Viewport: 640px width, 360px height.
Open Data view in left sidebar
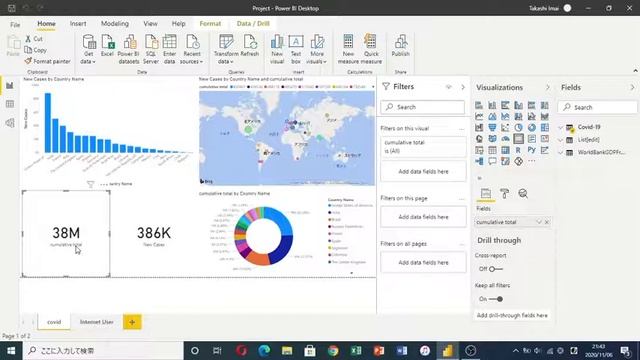[x=10, y=104]
